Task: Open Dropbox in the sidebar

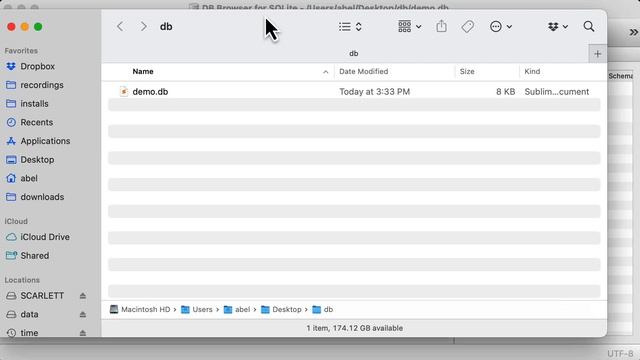Action: click(x=38, y=66)
